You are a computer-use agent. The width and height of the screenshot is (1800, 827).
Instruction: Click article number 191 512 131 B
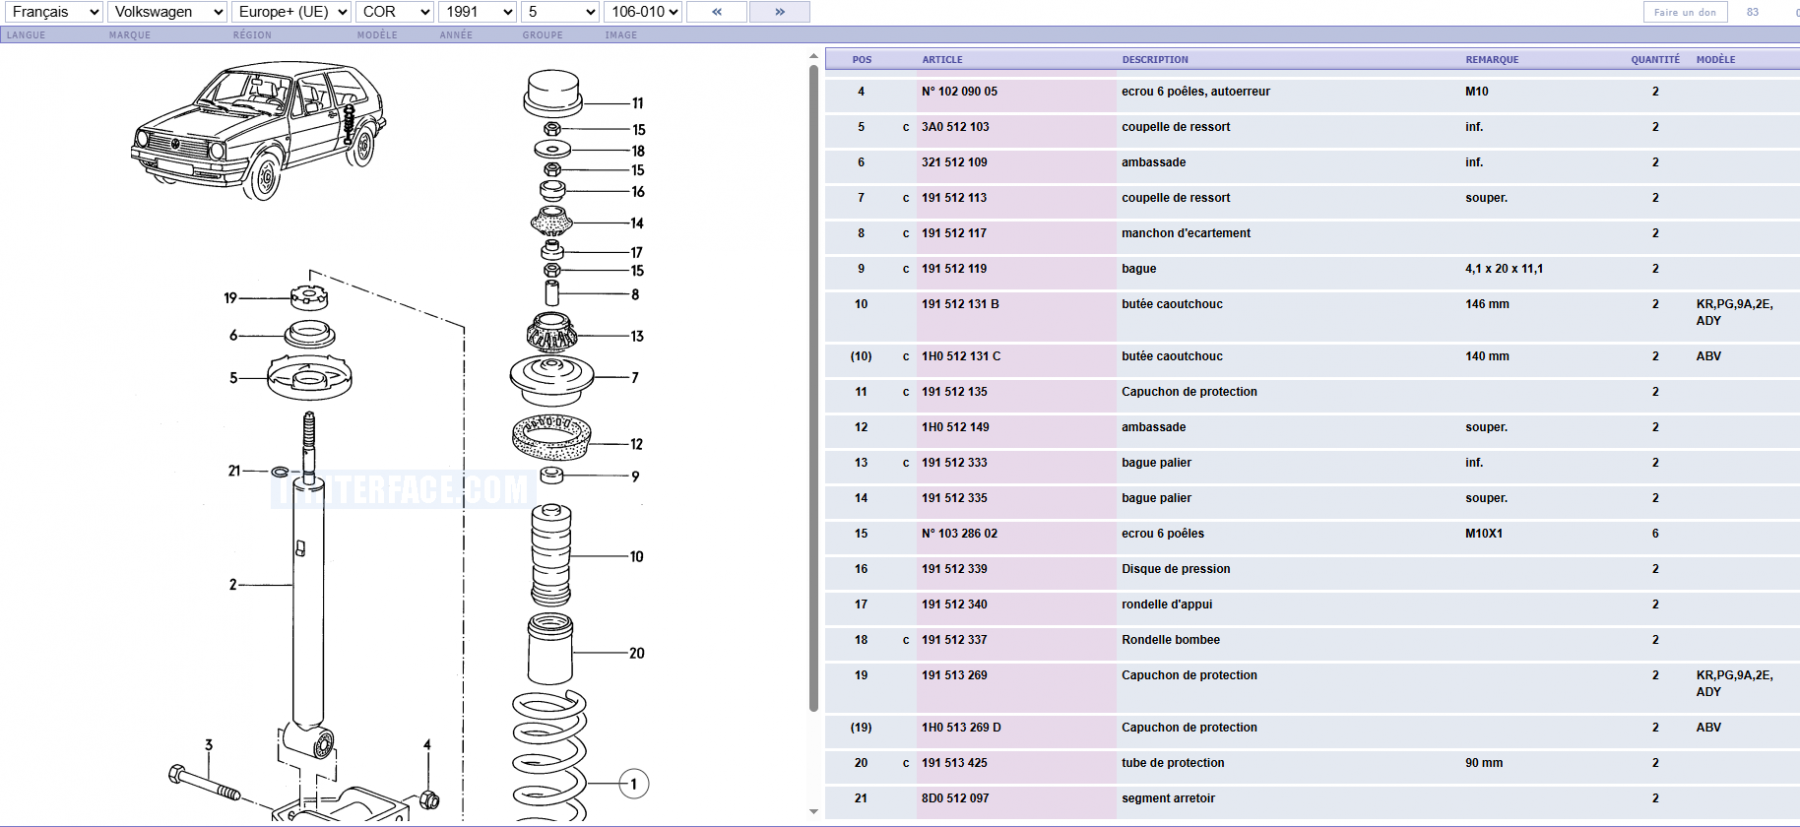tap(960, 304)
